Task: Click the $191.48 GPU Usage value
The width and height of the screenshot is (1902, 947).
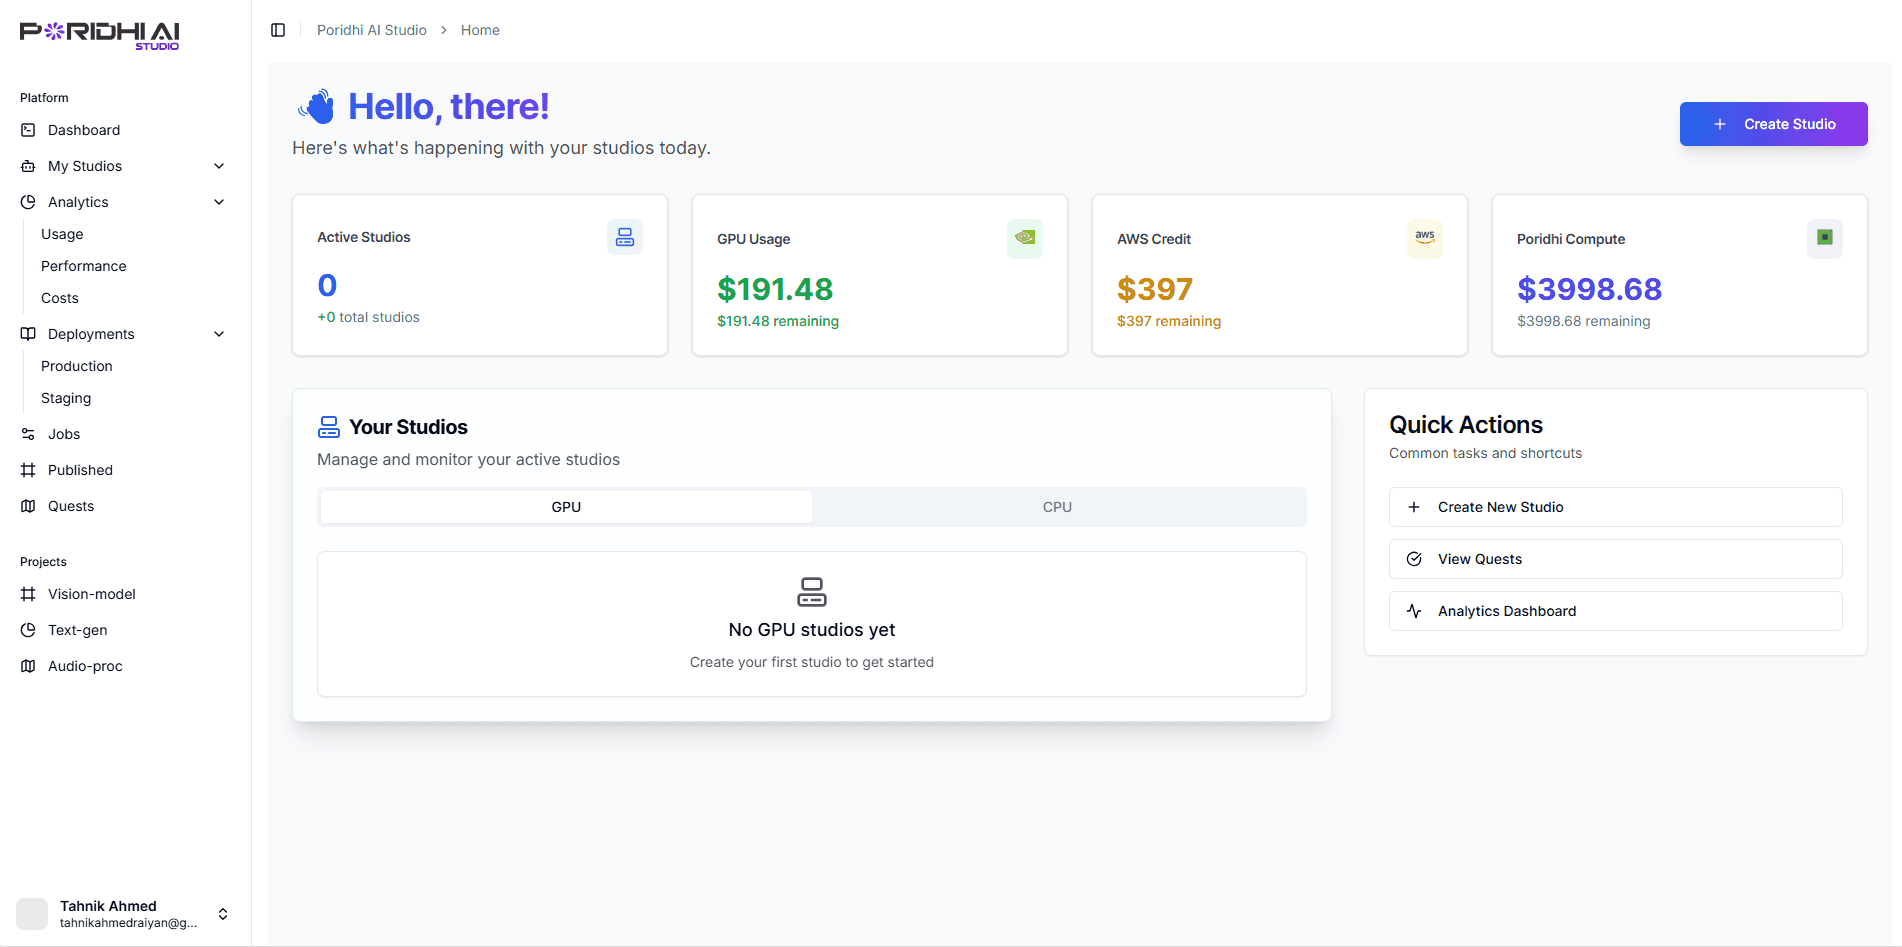Action: (x=775, y=289)
